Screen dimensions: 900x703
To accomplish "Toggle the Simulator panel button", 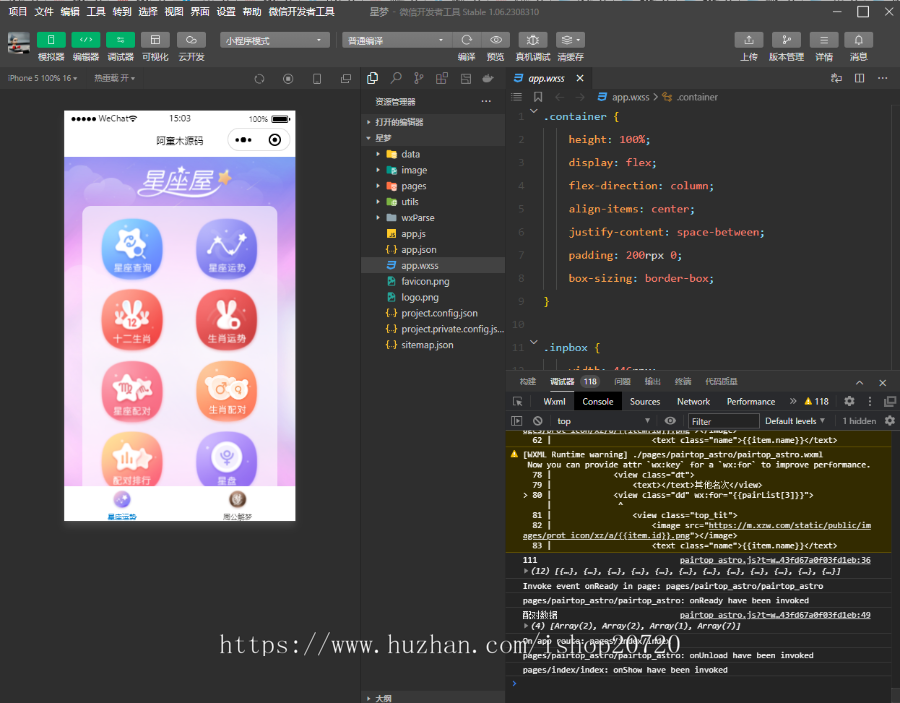I will [51, 40].
